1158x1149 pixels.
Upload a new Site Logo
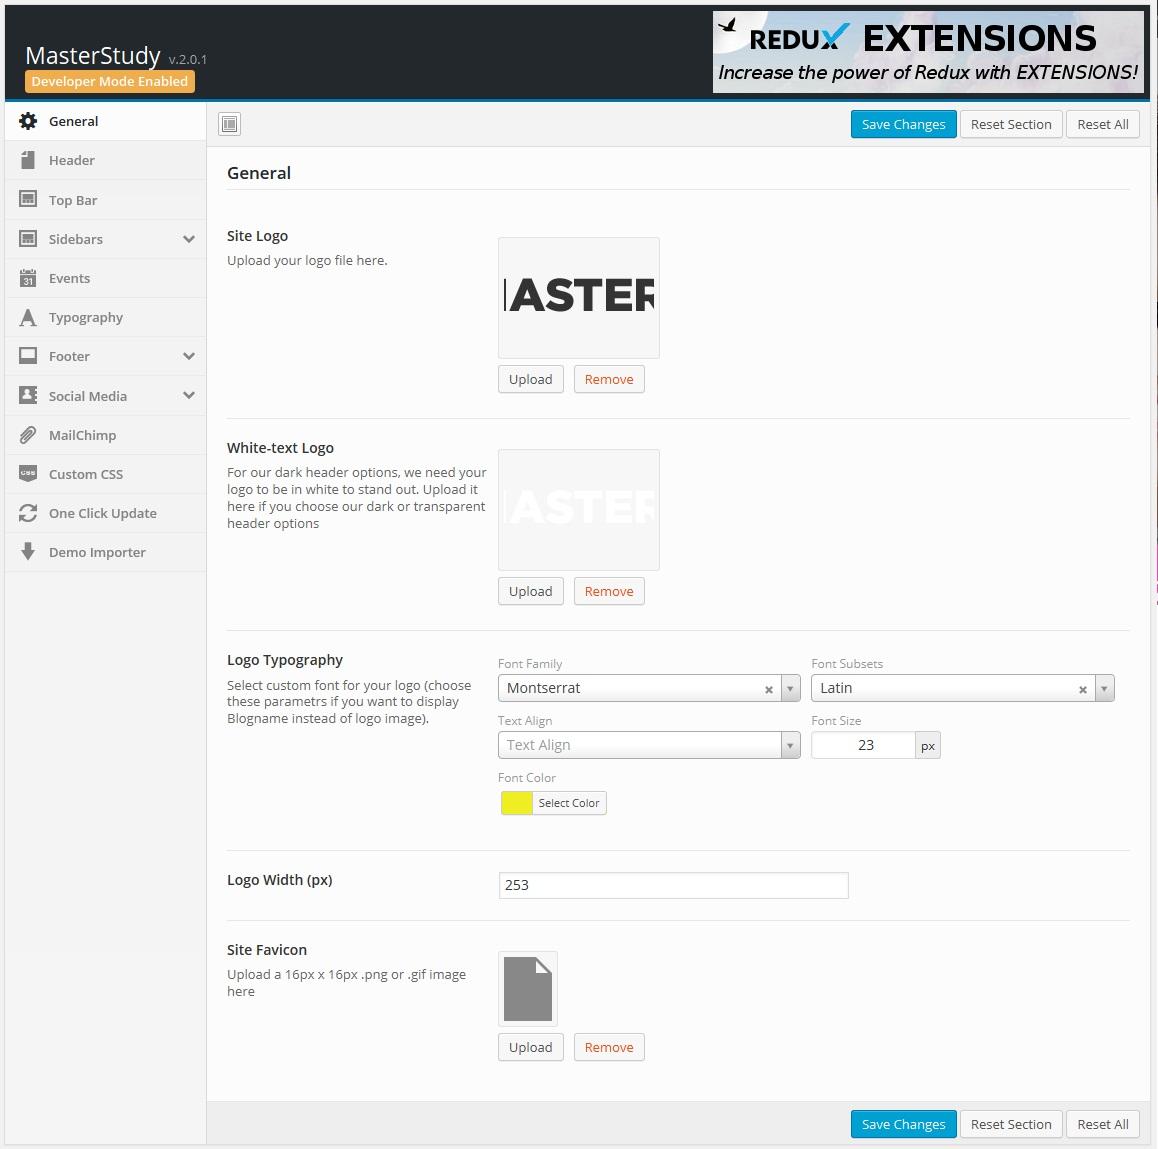530,380
